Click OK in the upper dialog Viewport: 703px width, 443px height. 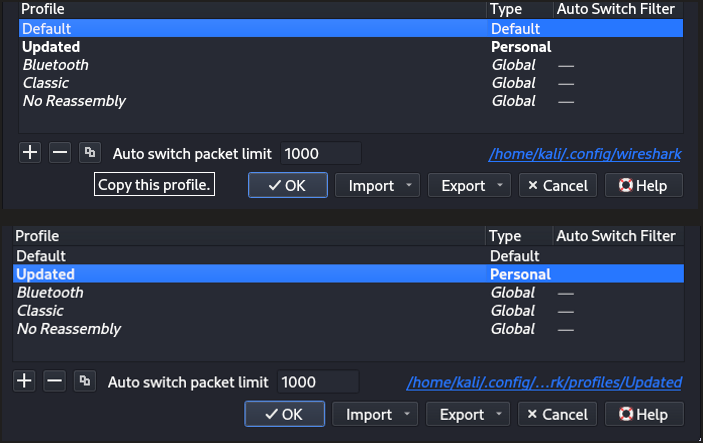coord(288,185)
